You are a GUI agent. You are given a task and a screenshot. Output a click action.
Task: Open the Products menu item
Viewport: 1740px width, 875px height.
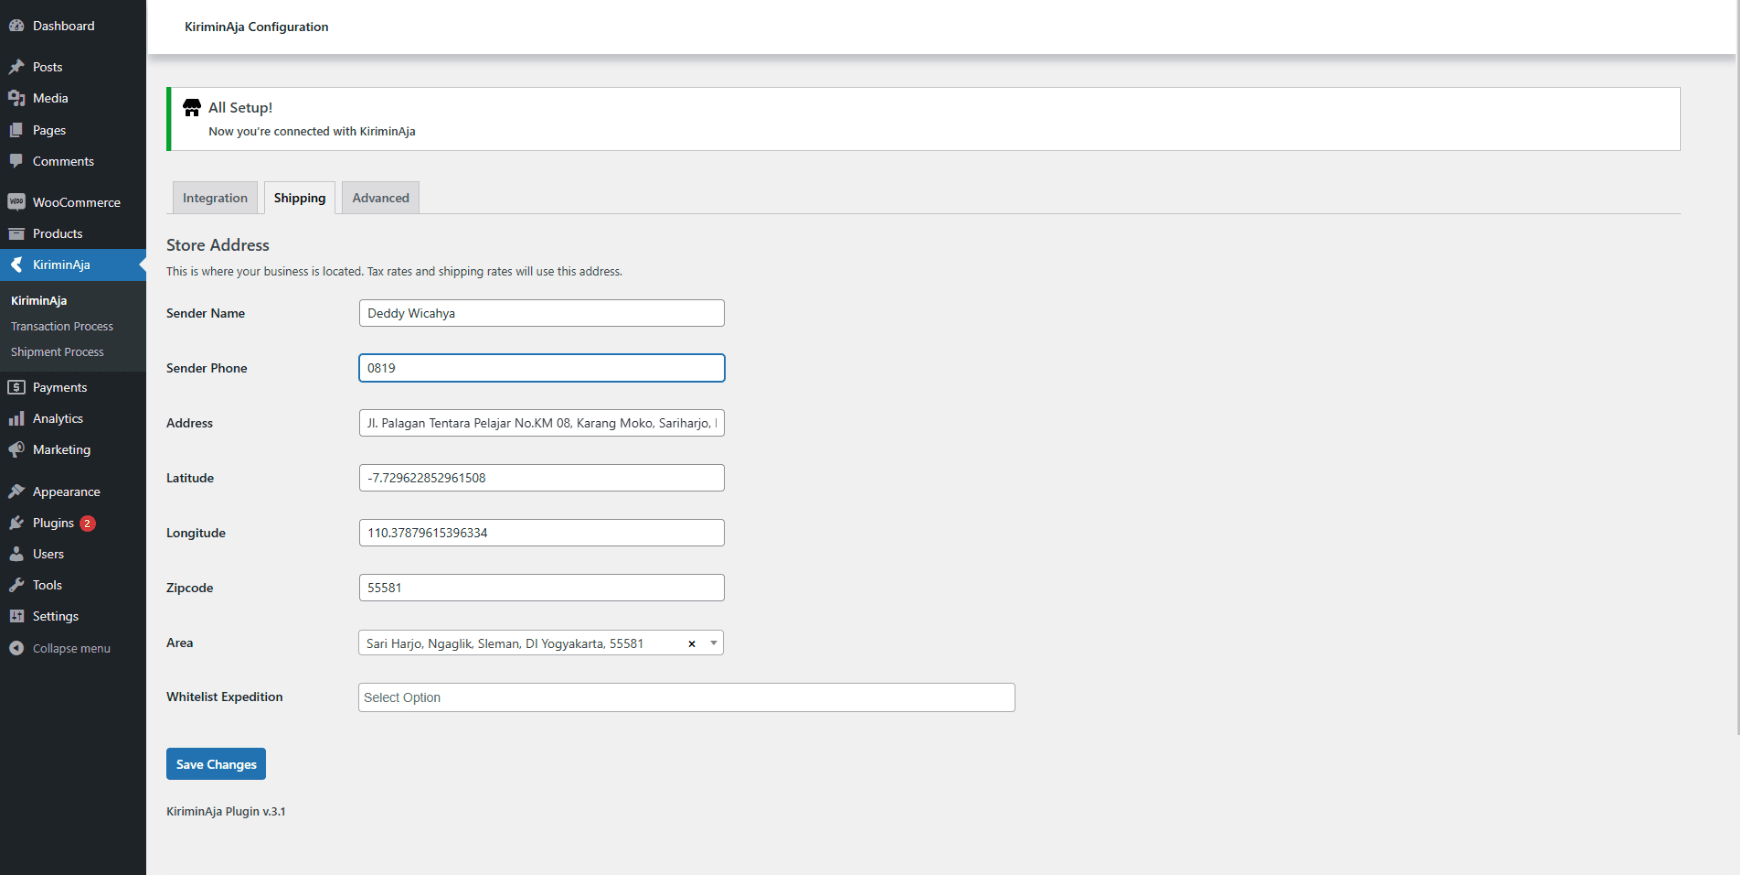pyautogui.click(x=73, y=234)
